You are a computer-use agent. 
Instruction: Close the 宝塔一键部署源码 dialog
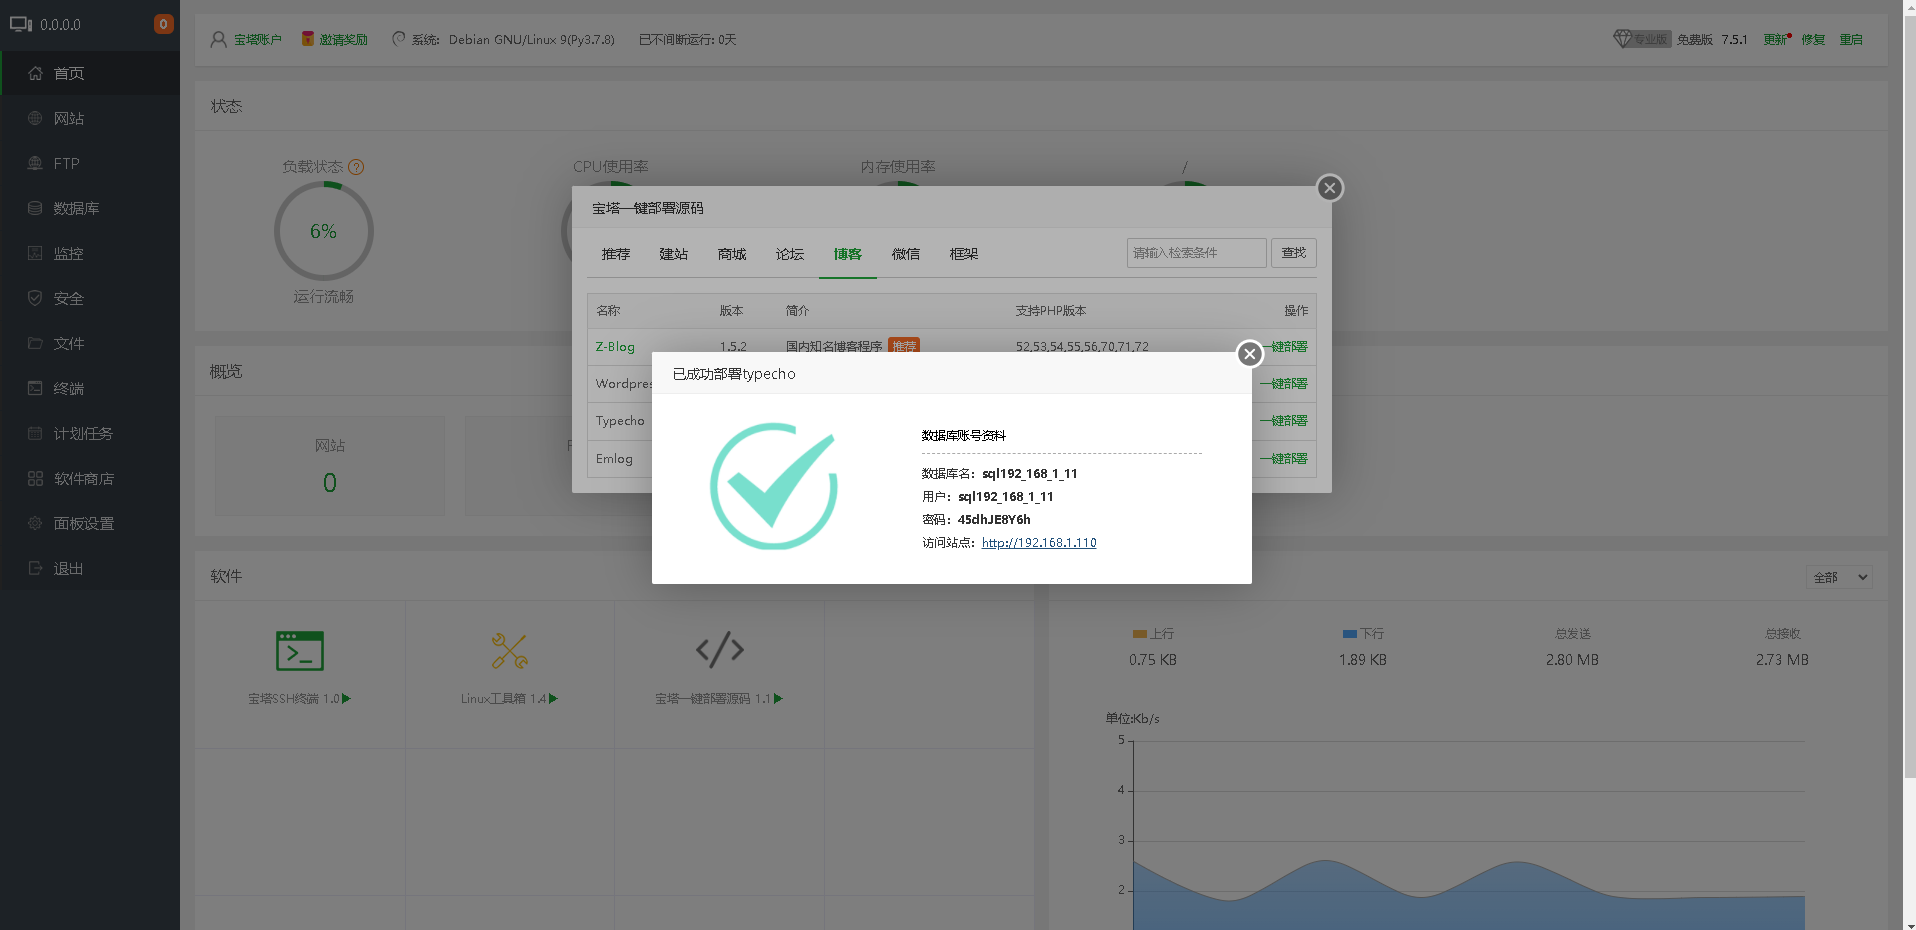[1329, 188]
